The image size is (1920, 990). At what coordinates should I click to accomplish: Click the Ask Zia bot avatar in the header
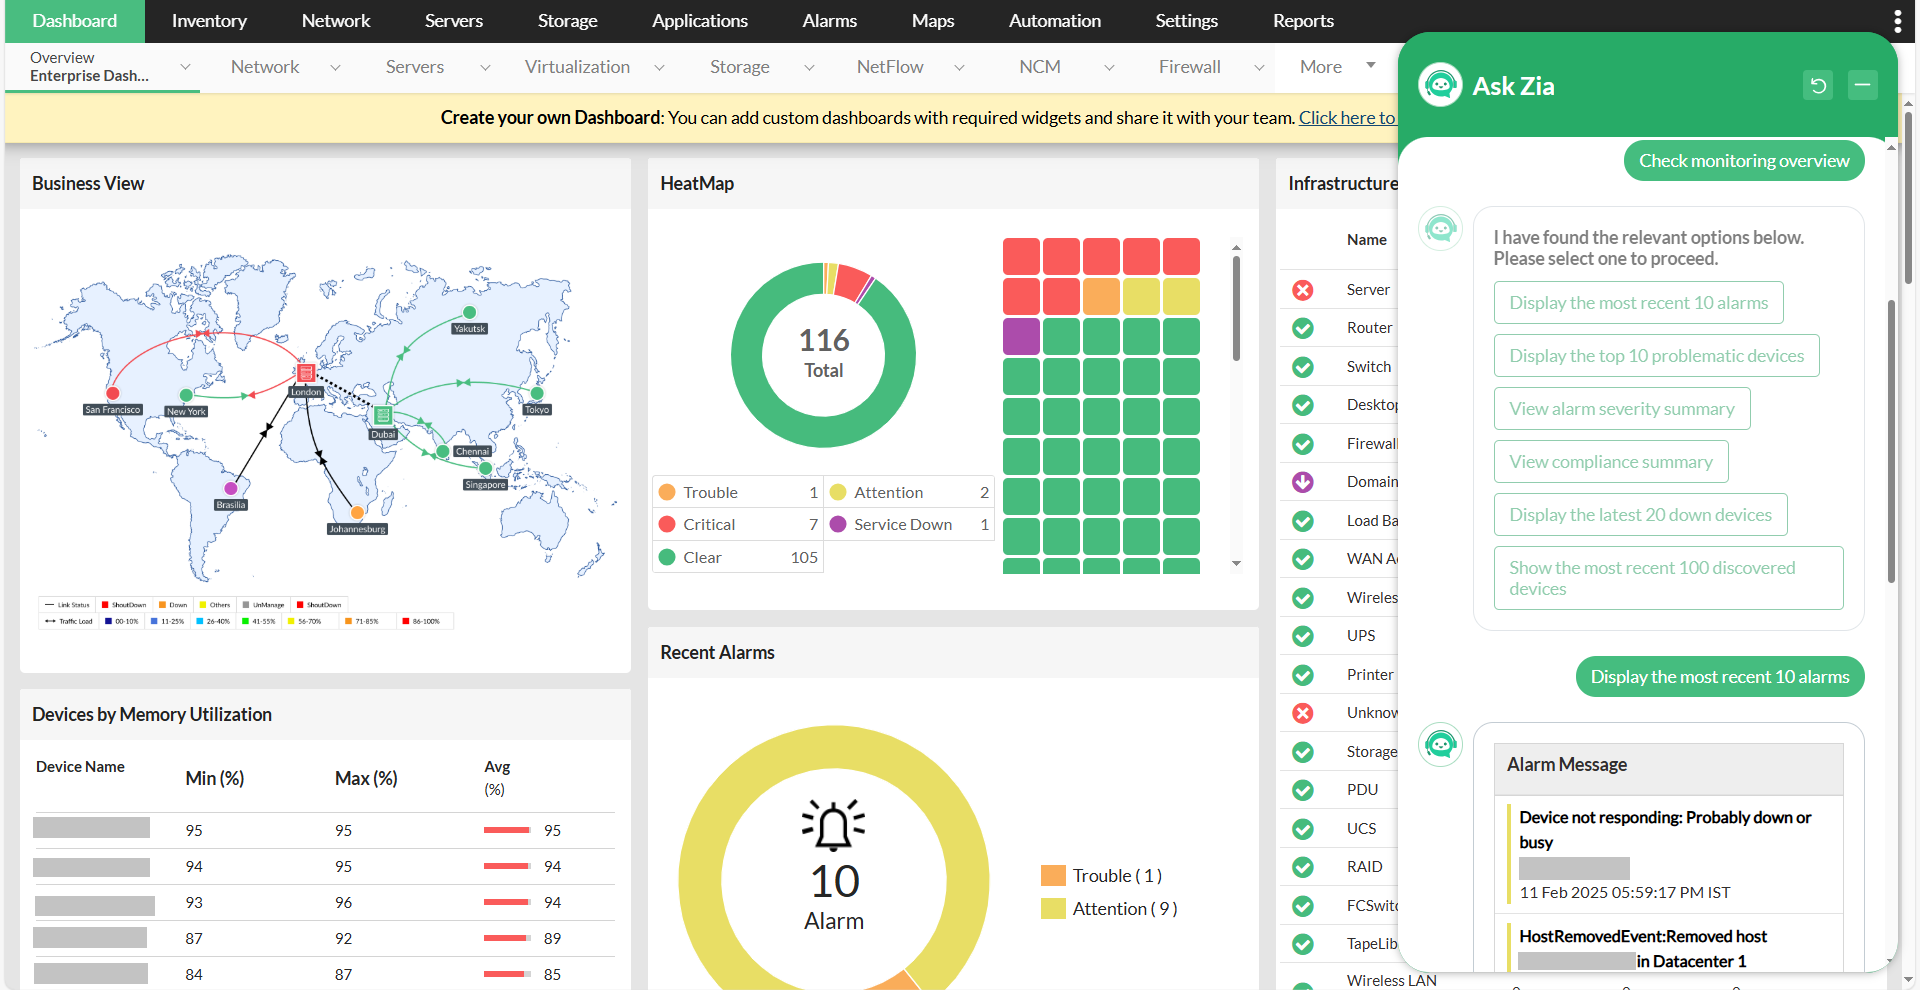pyautogui.click(x=1440, y=85)
